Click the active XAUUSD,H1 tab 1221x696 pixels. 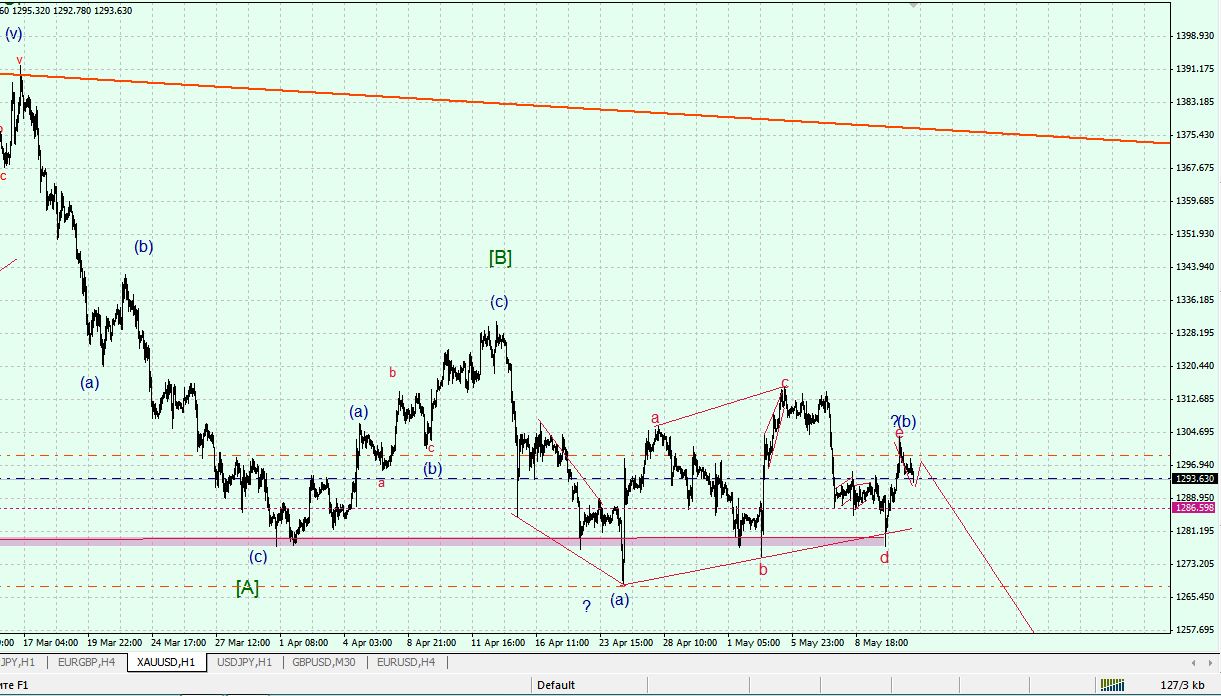(x=168, y=662)
